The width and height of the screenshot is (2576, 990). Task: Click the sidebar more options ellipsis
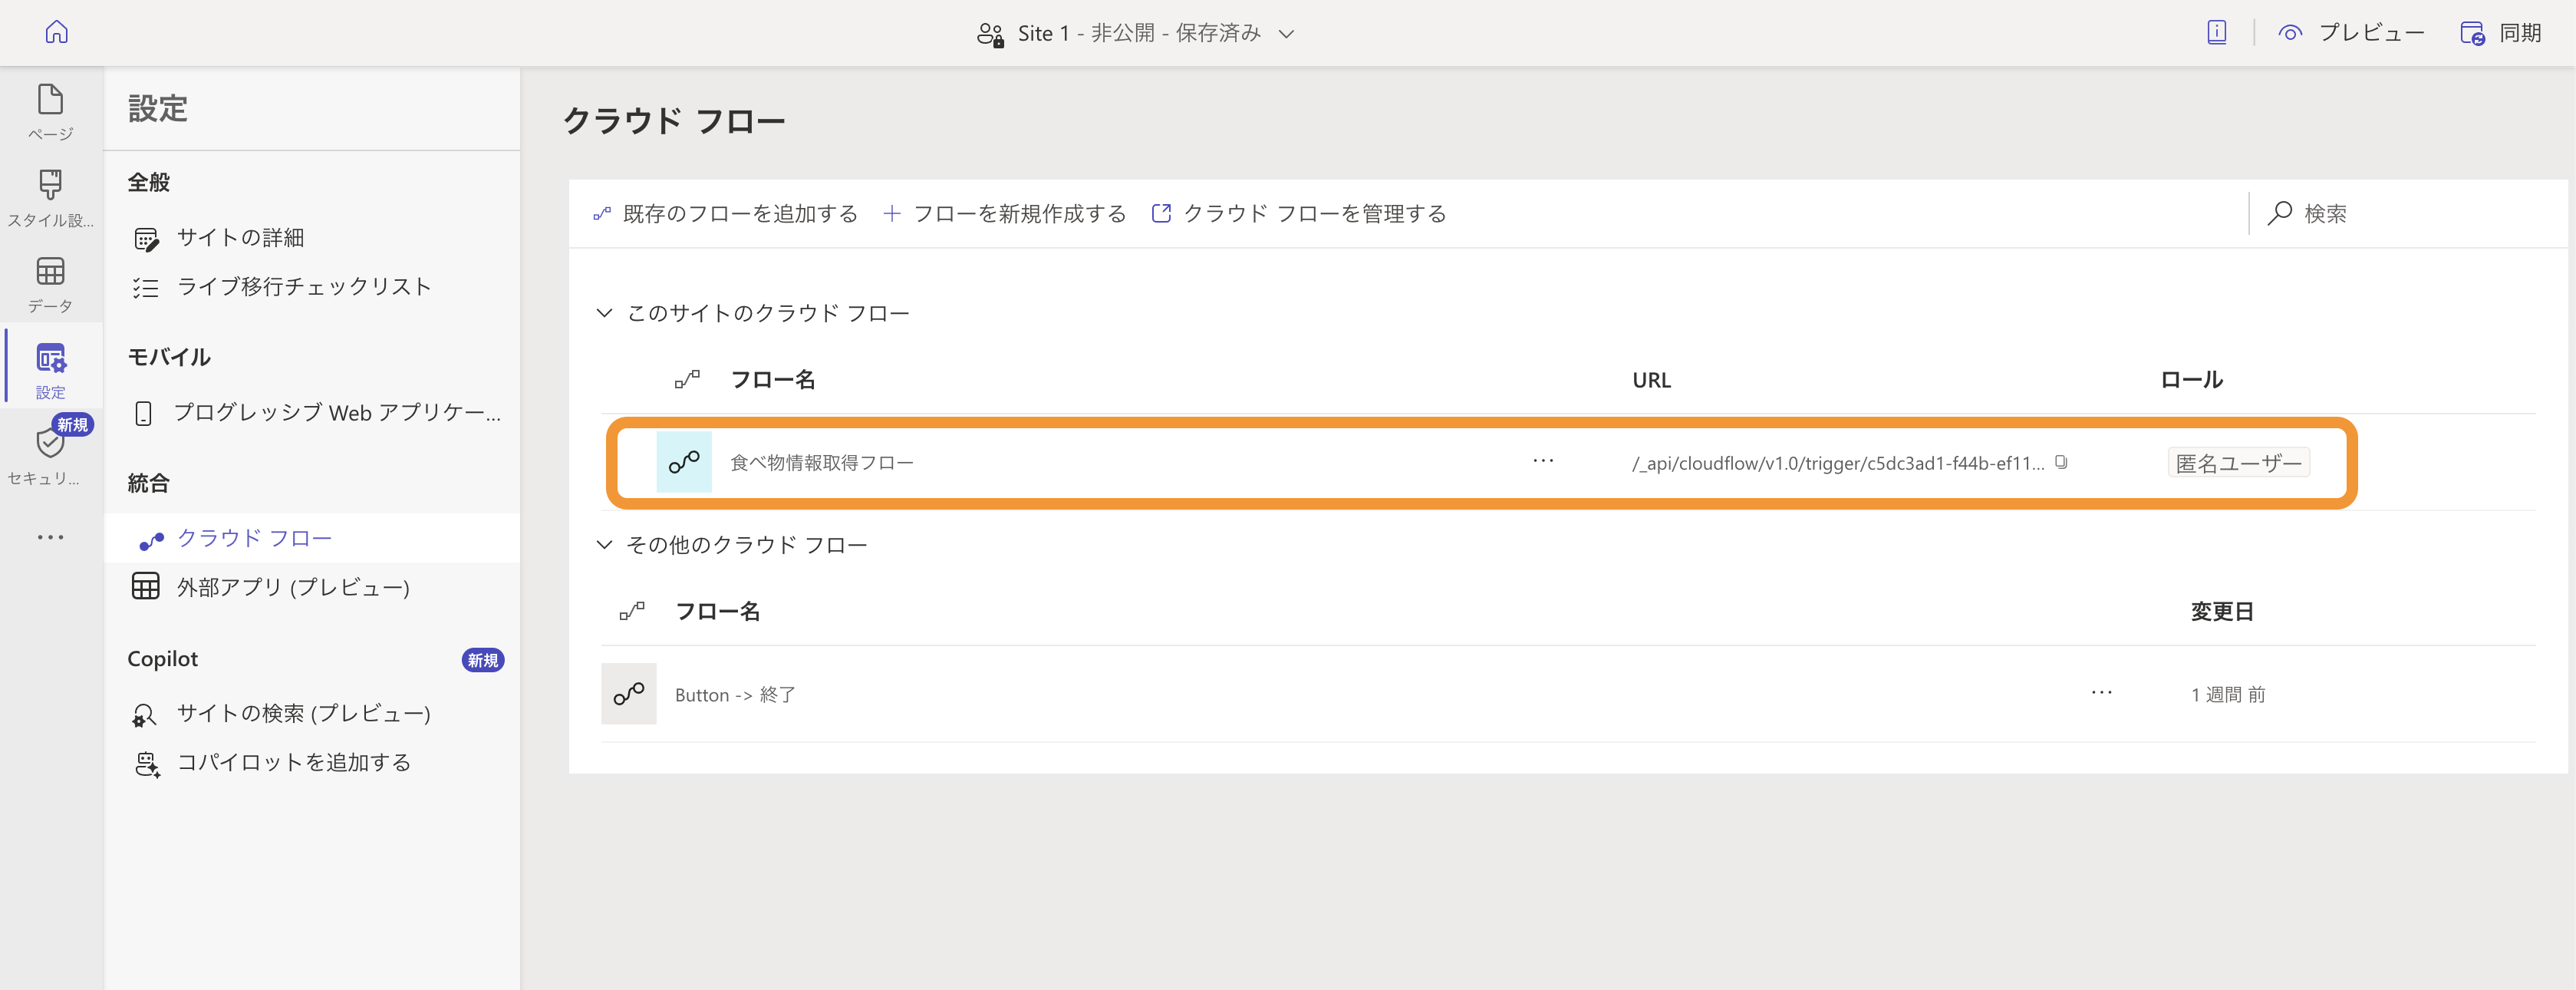[x=50, y=537]
